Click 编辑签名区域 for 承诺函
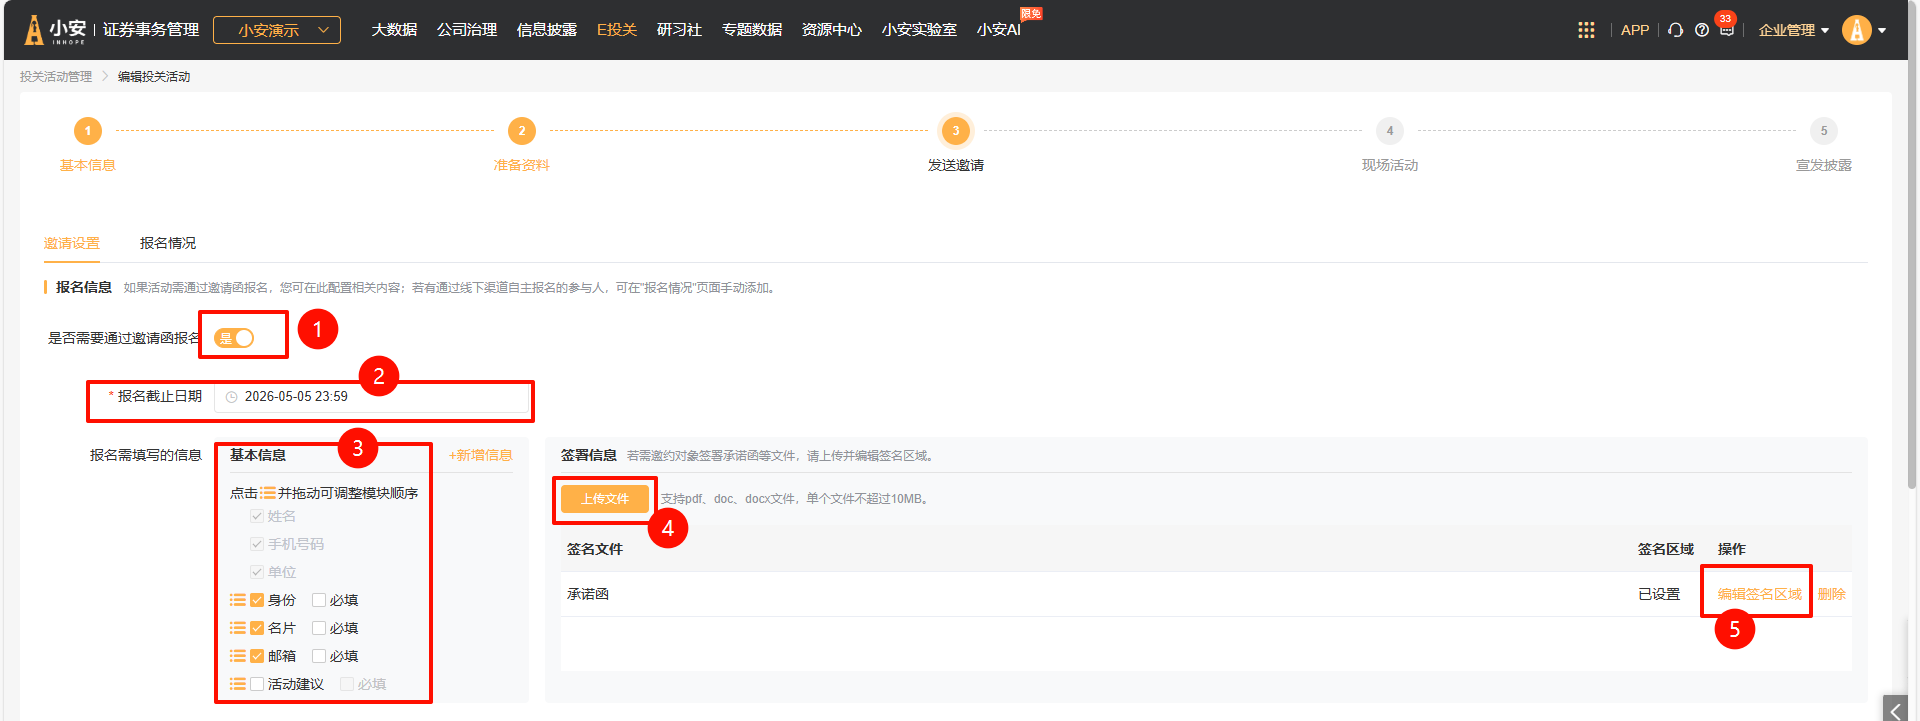The image size is (1920, 721). [x=1760, y=594]
